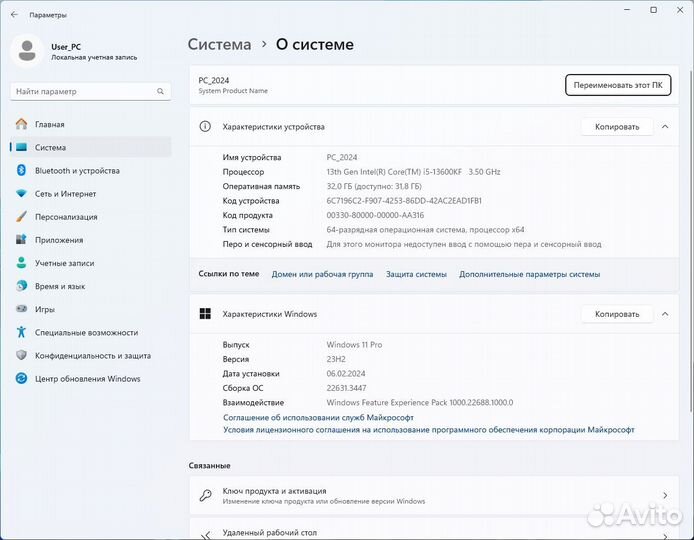The image size is (694, 540).
Task: Focus the Найти параметр search field
Action: [x=90, y=91]
